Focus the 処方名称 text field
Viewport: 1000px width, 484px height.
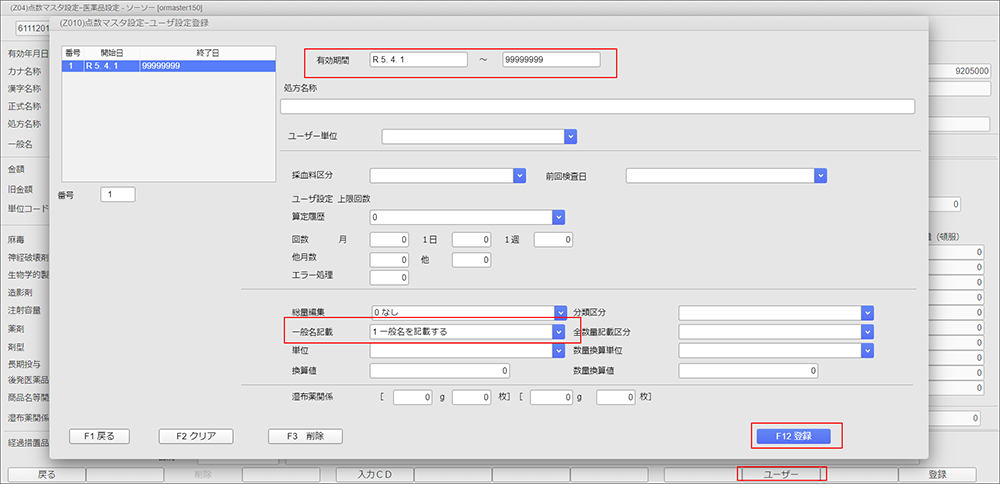coord(597,107)
